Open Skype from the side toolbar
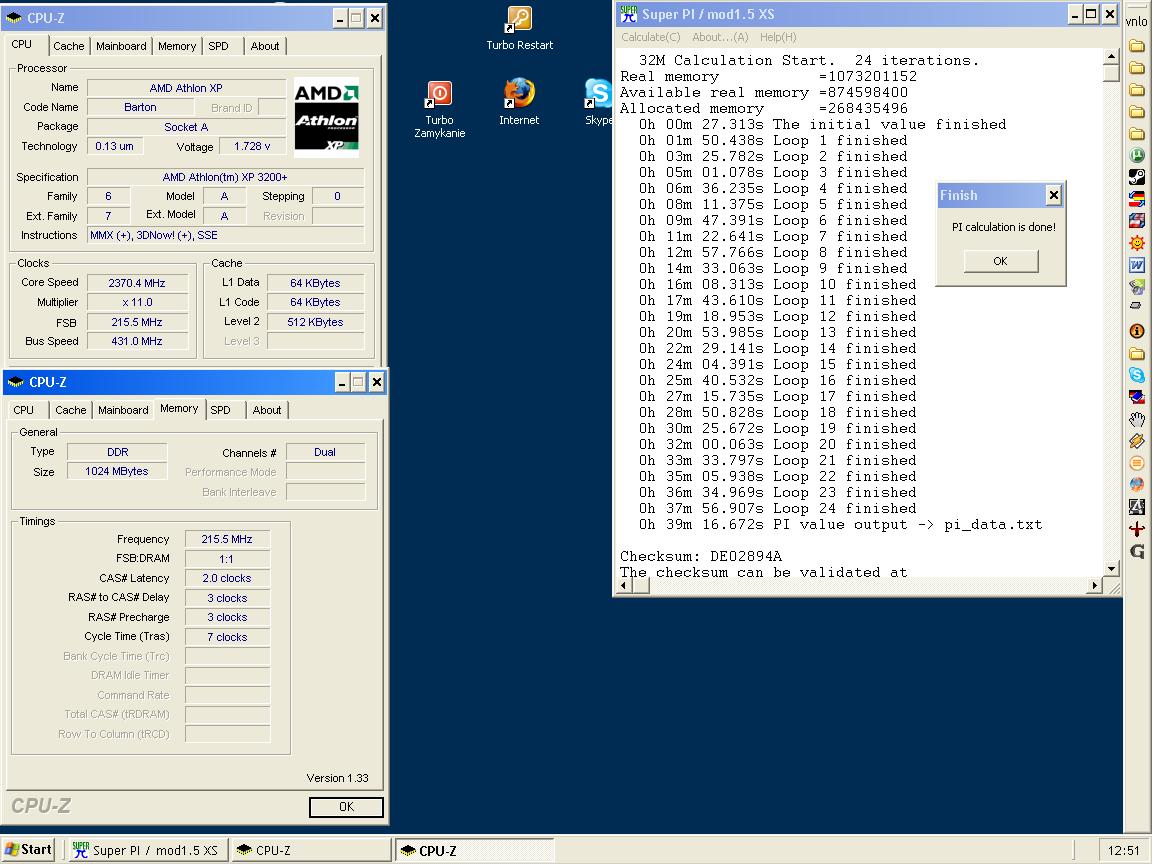This screenshot has width=1152, height=864. 1137,375
